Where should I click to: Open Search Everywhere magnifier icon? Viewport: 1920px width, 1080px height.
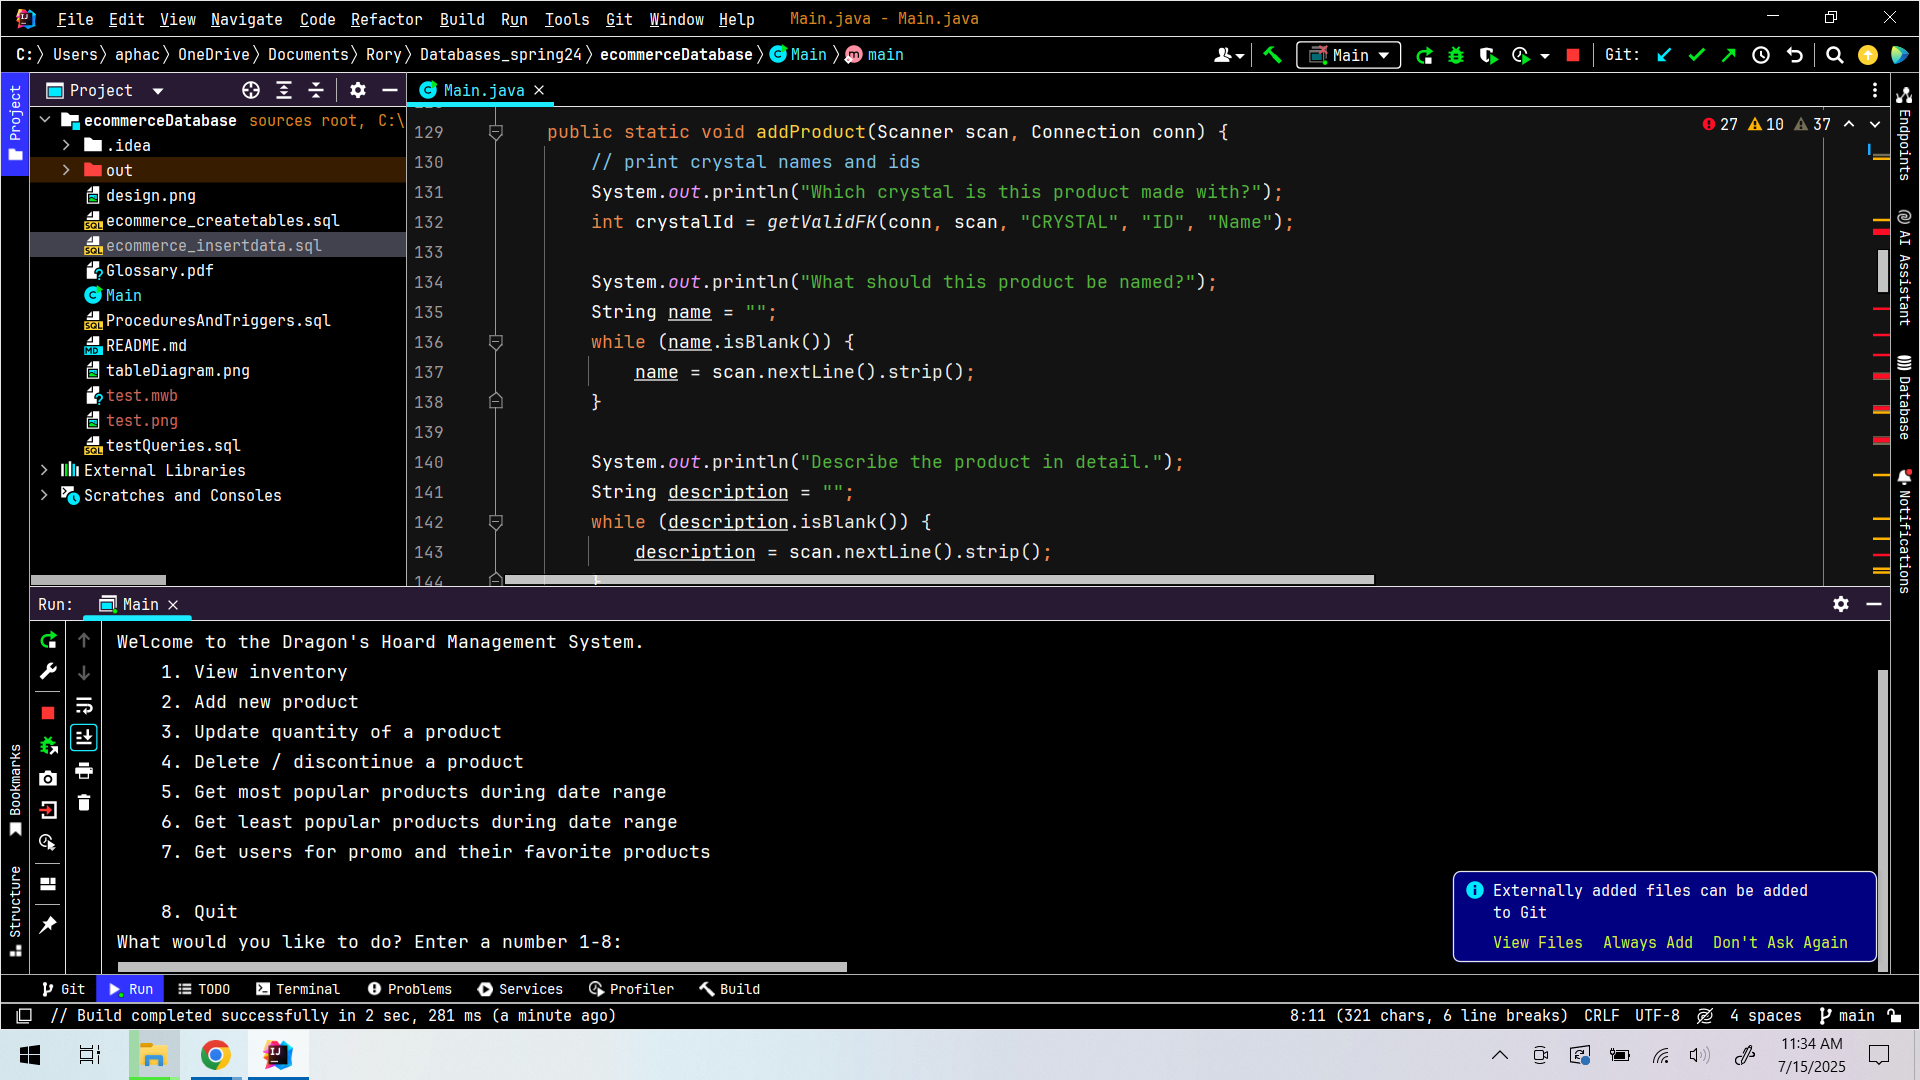point(1834,55)
